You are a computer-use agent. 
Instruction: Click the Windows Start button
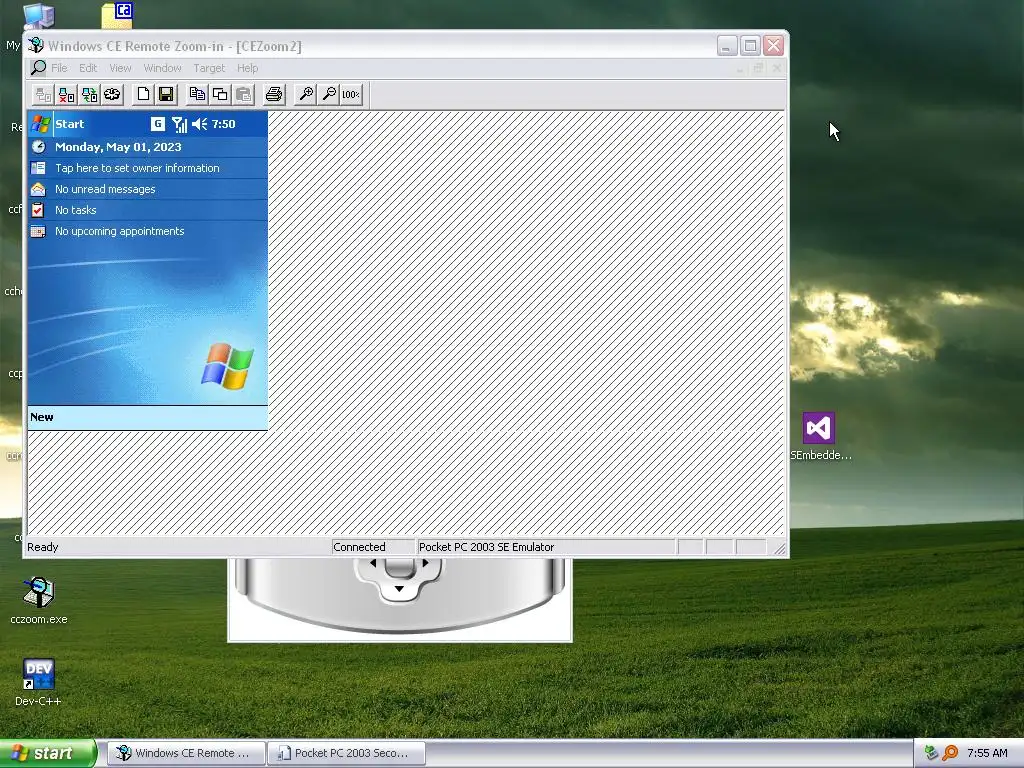tap(48, 753)
